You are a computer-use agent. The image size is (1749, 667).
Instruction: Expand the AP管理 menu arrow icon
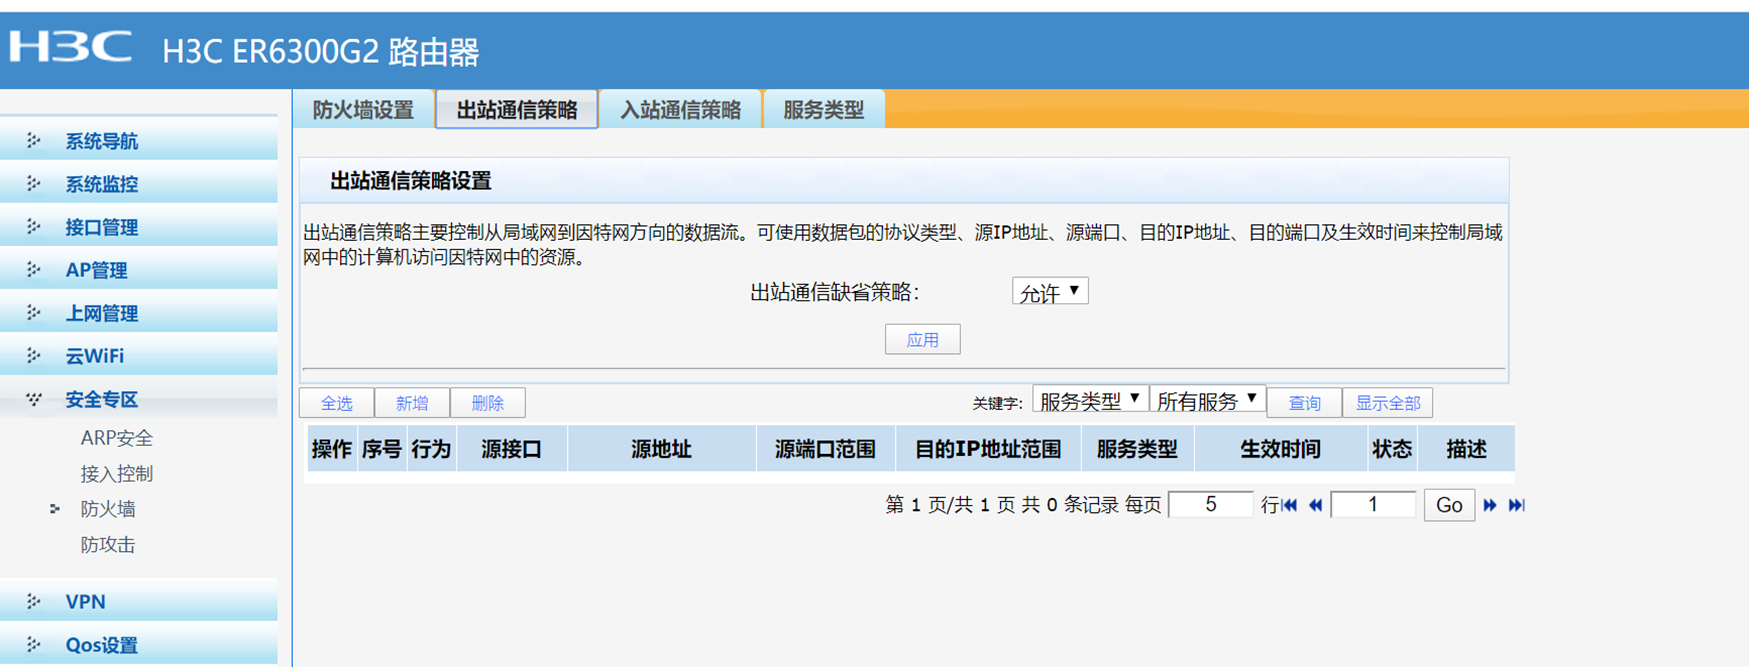point(33,269)
